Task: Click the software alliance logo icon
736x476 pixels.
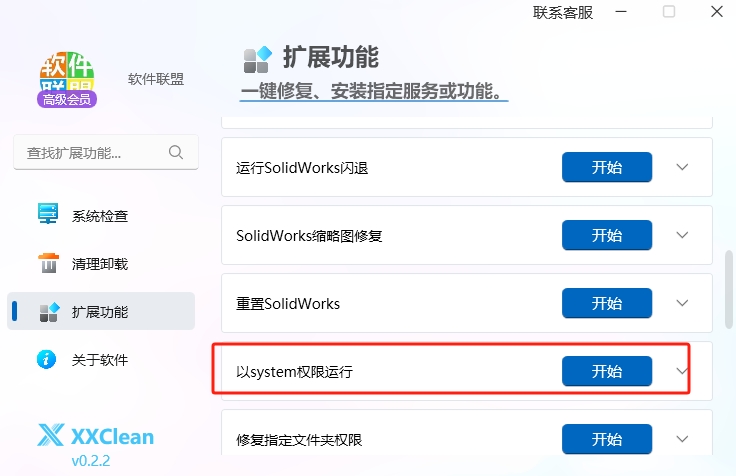Action: pos(67,80)
